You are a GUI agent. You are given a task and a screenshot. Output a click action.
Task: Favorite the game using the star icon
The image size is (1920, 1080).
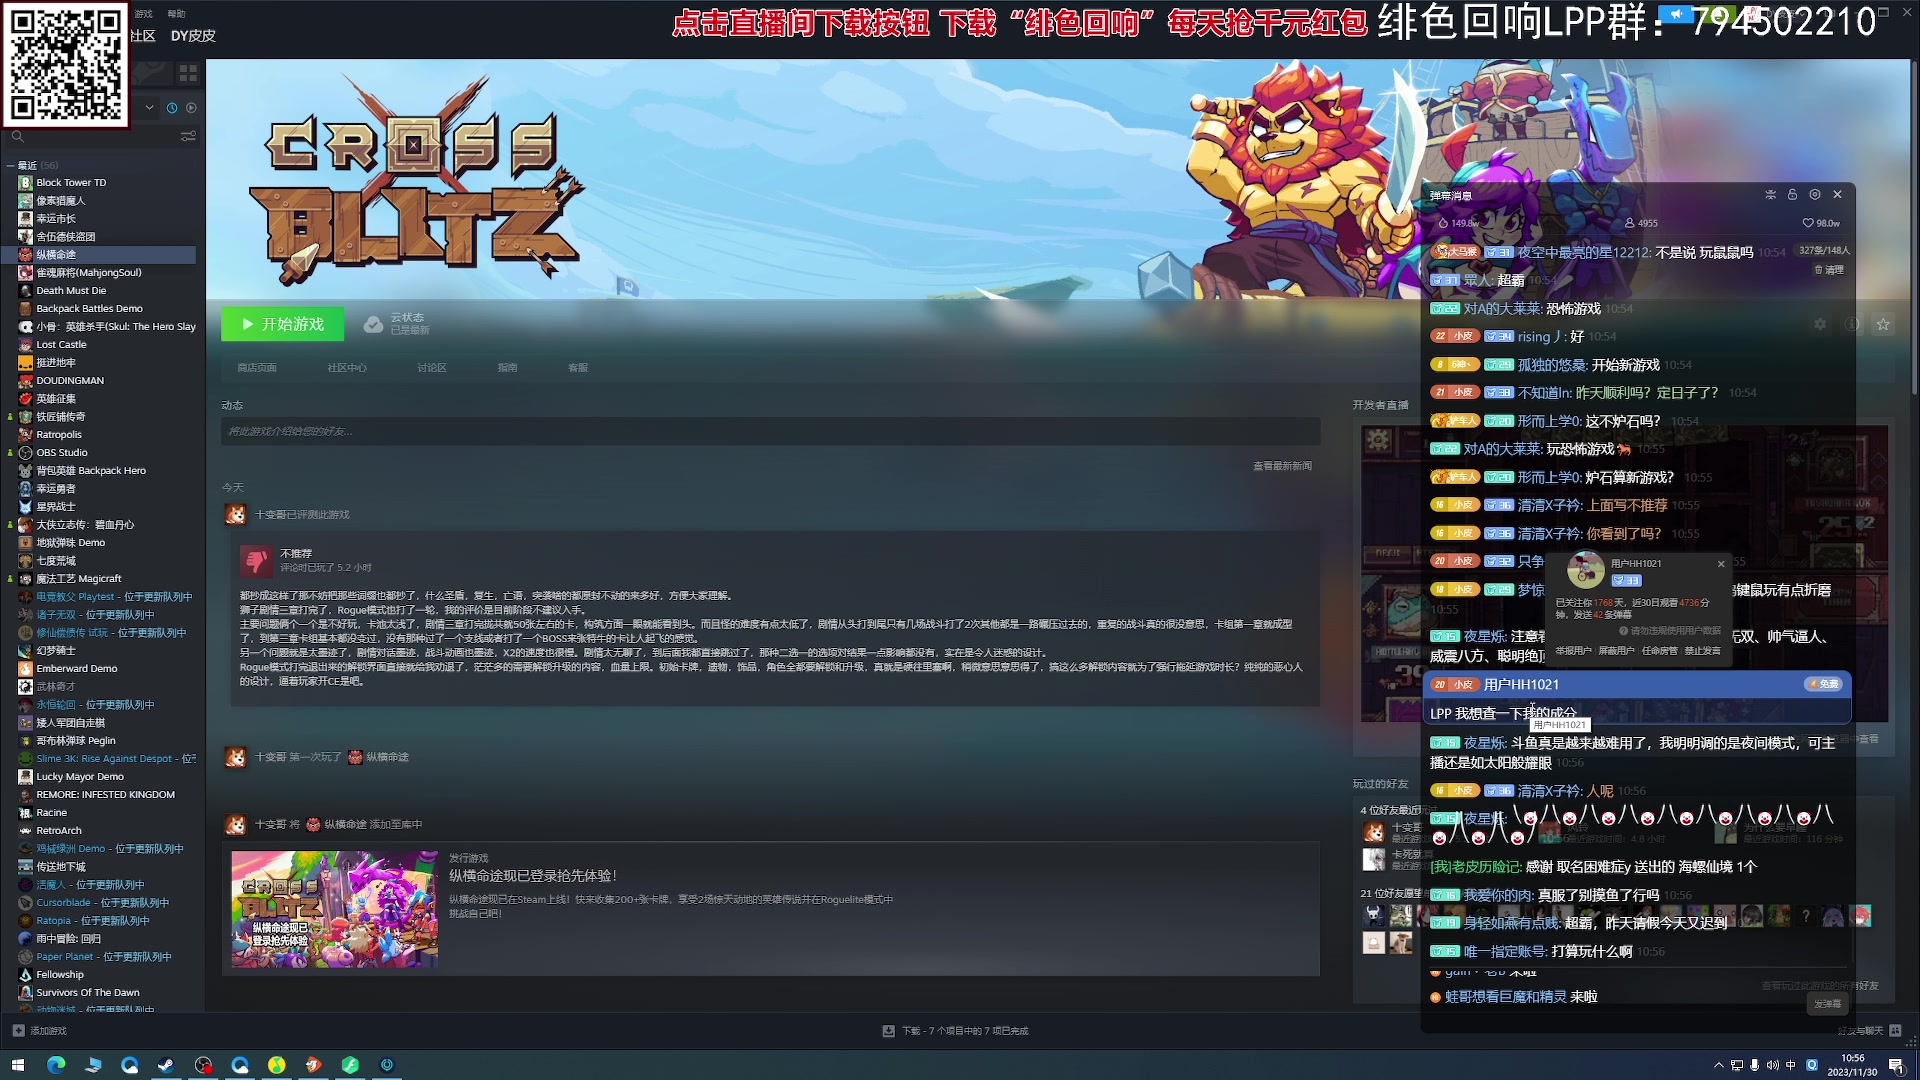point(1883,324)
